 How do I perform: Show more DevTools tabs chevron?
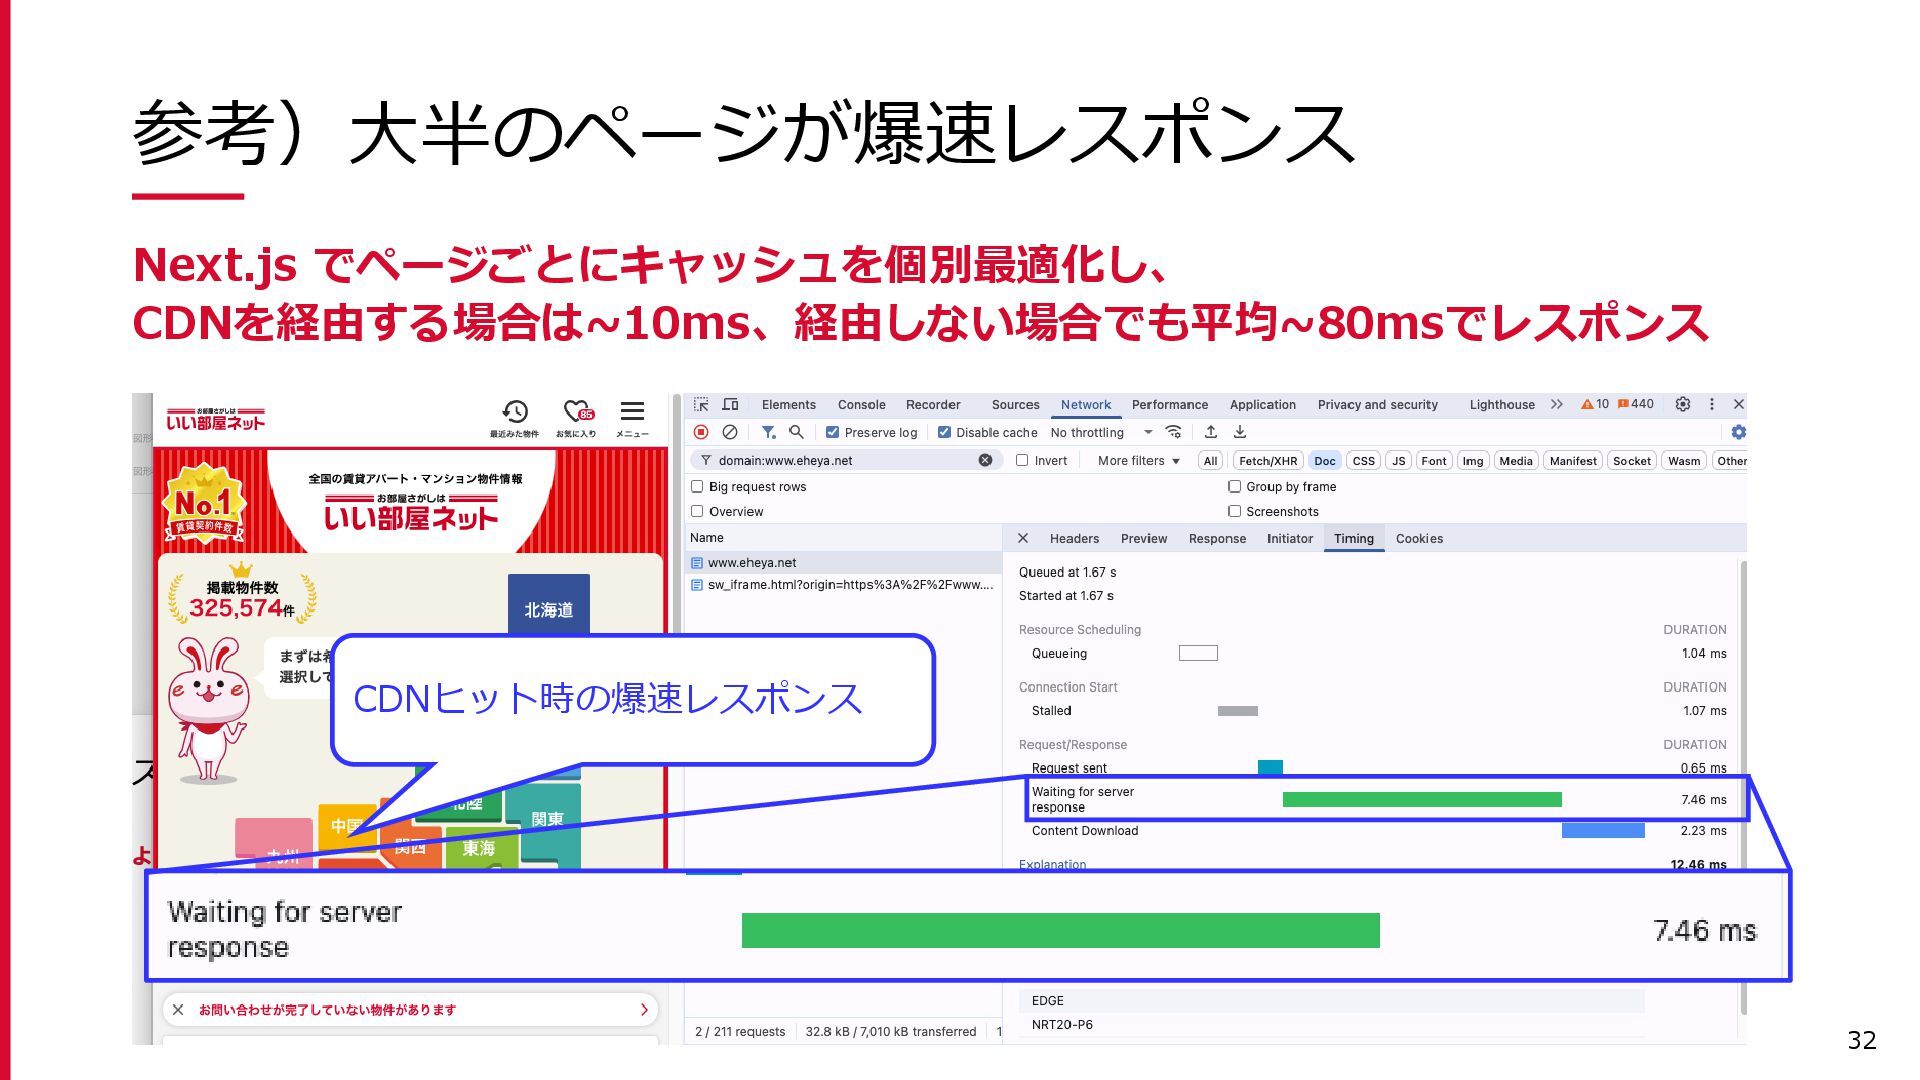tap(1556, 404)
